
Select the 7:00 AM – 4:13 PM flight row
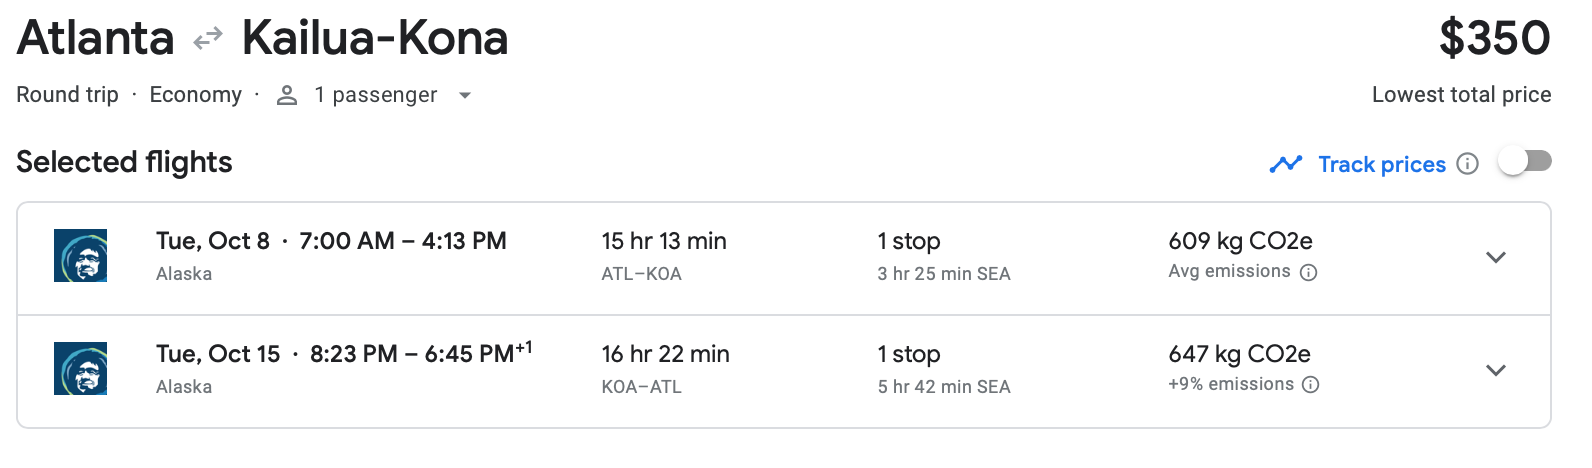coord(402,241)
